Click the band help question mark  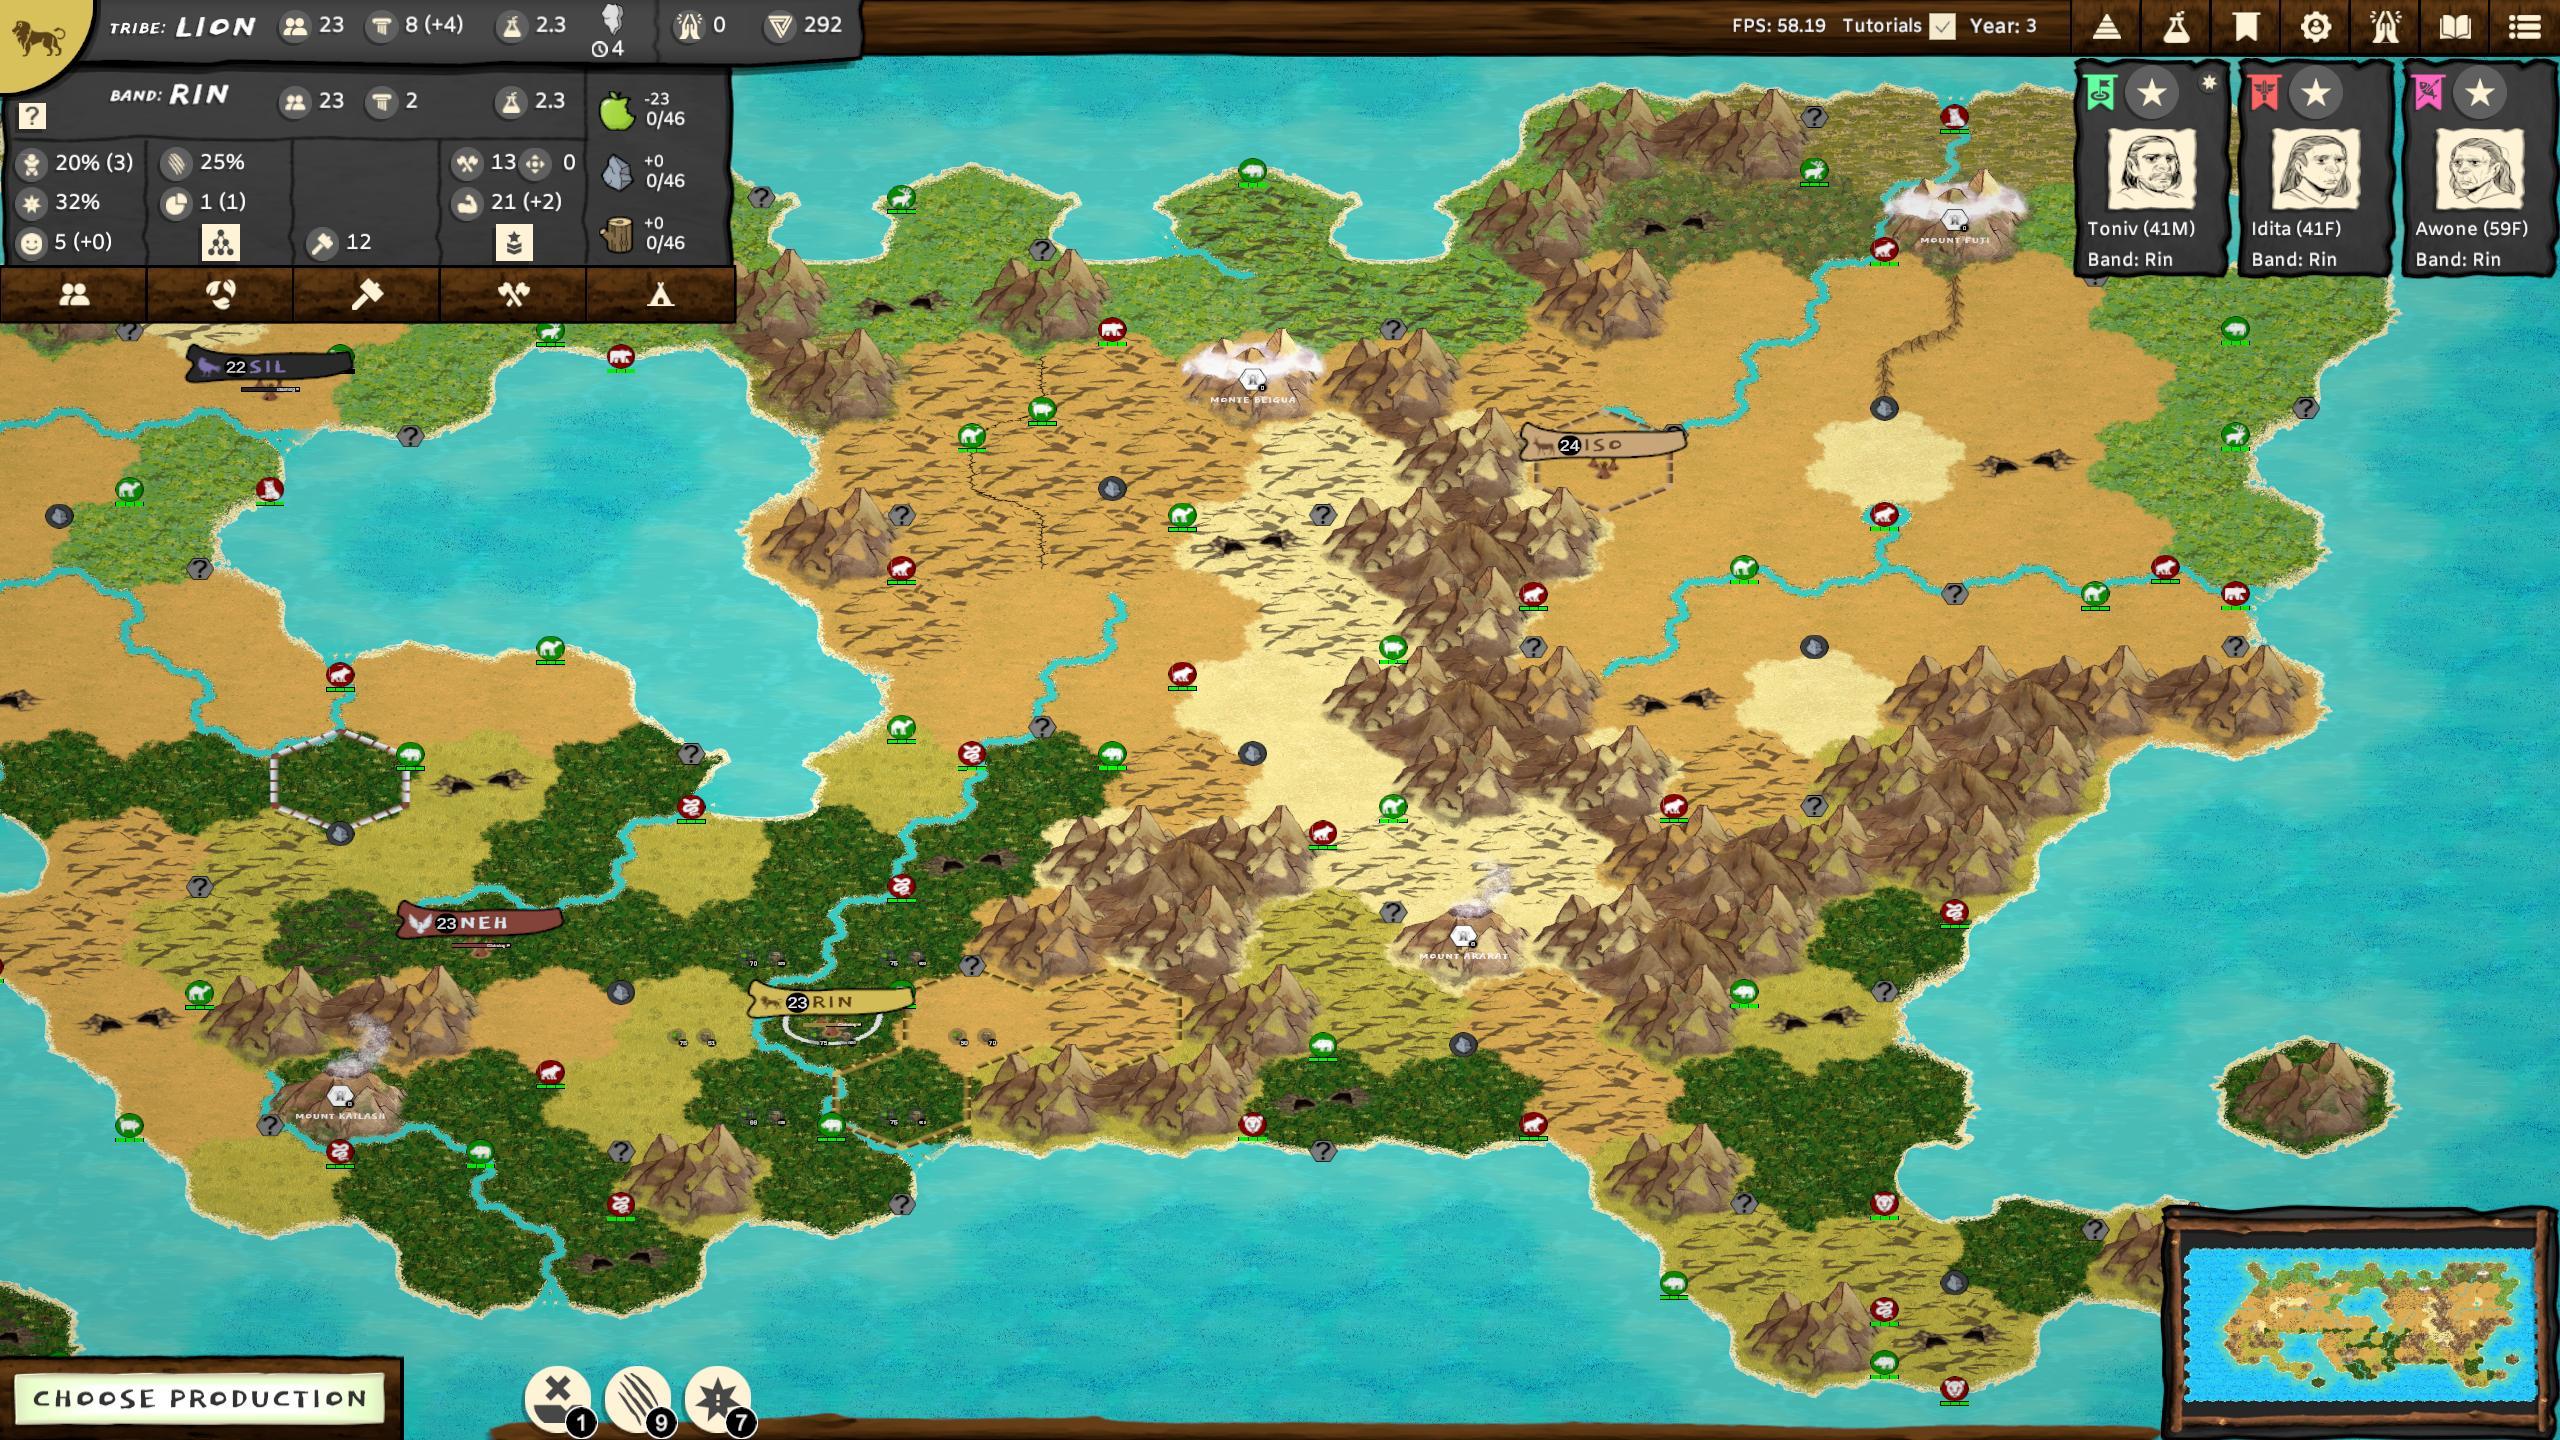32,116
